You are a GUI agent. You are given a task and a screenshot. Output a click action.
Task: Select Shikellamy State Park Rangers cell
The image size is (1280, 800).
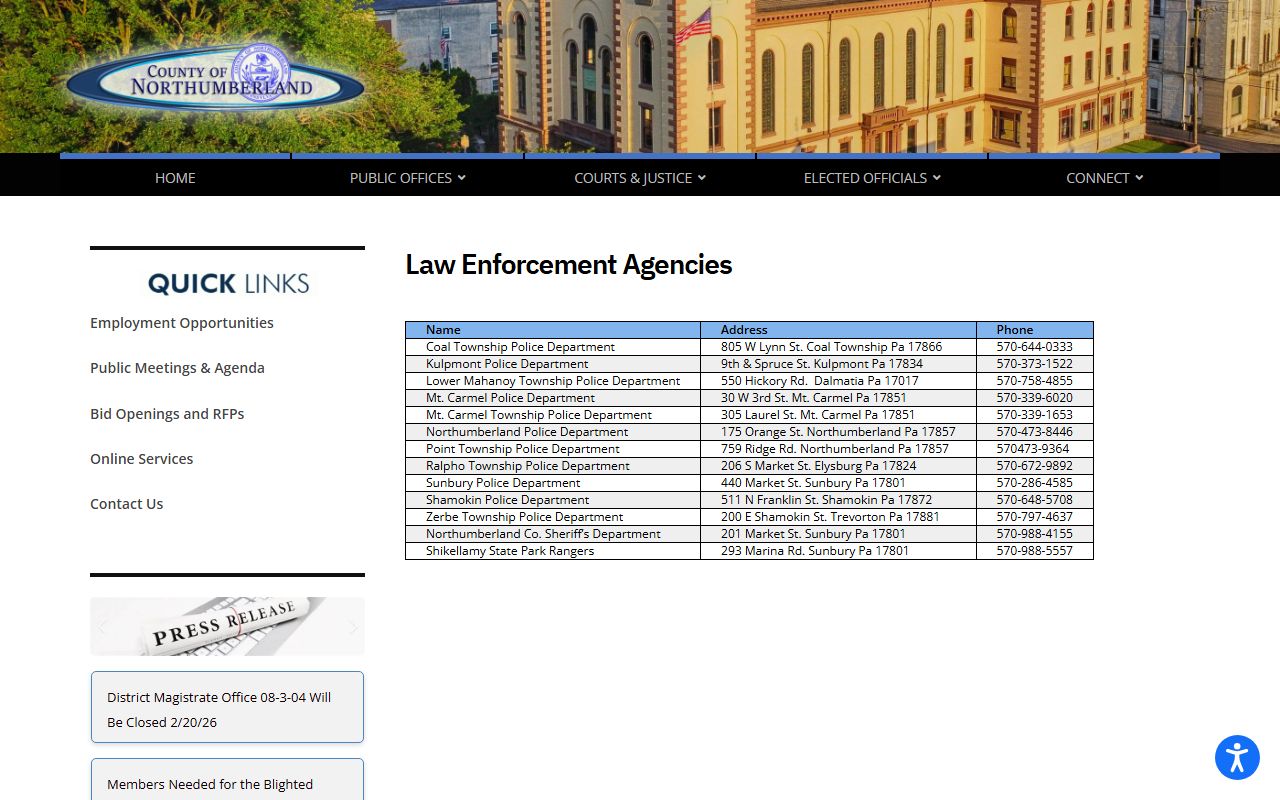tap(553, 551)
